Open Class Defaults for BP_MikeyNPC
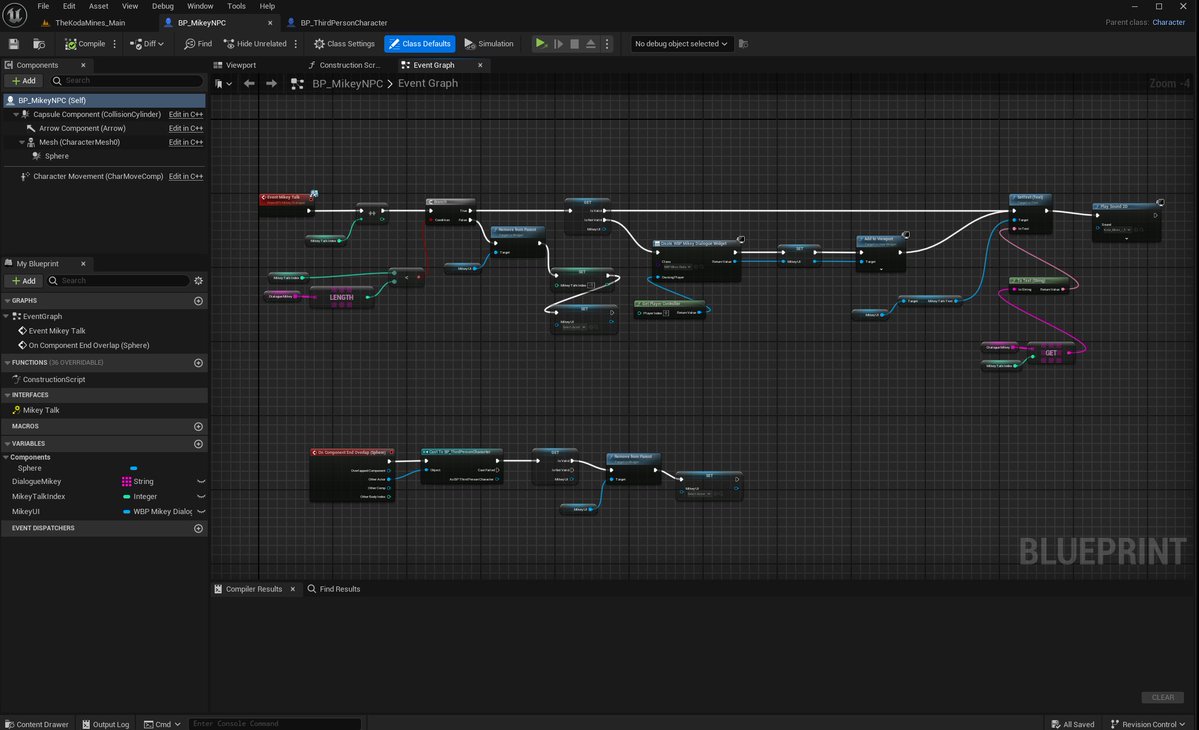Image resolution: width=1199 pixels, height=730 pixels. tap(419, 43)
